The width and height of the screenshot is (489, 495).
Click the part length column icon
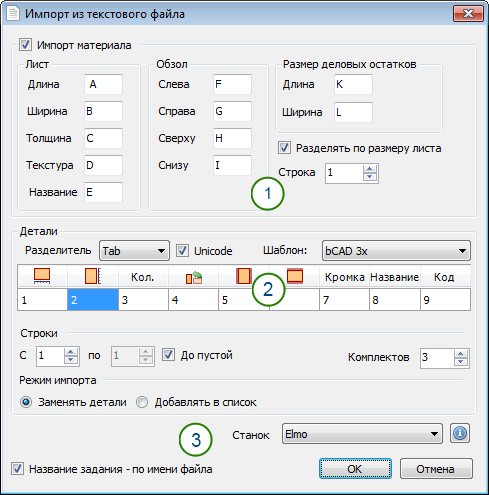[x=42, y=276]
